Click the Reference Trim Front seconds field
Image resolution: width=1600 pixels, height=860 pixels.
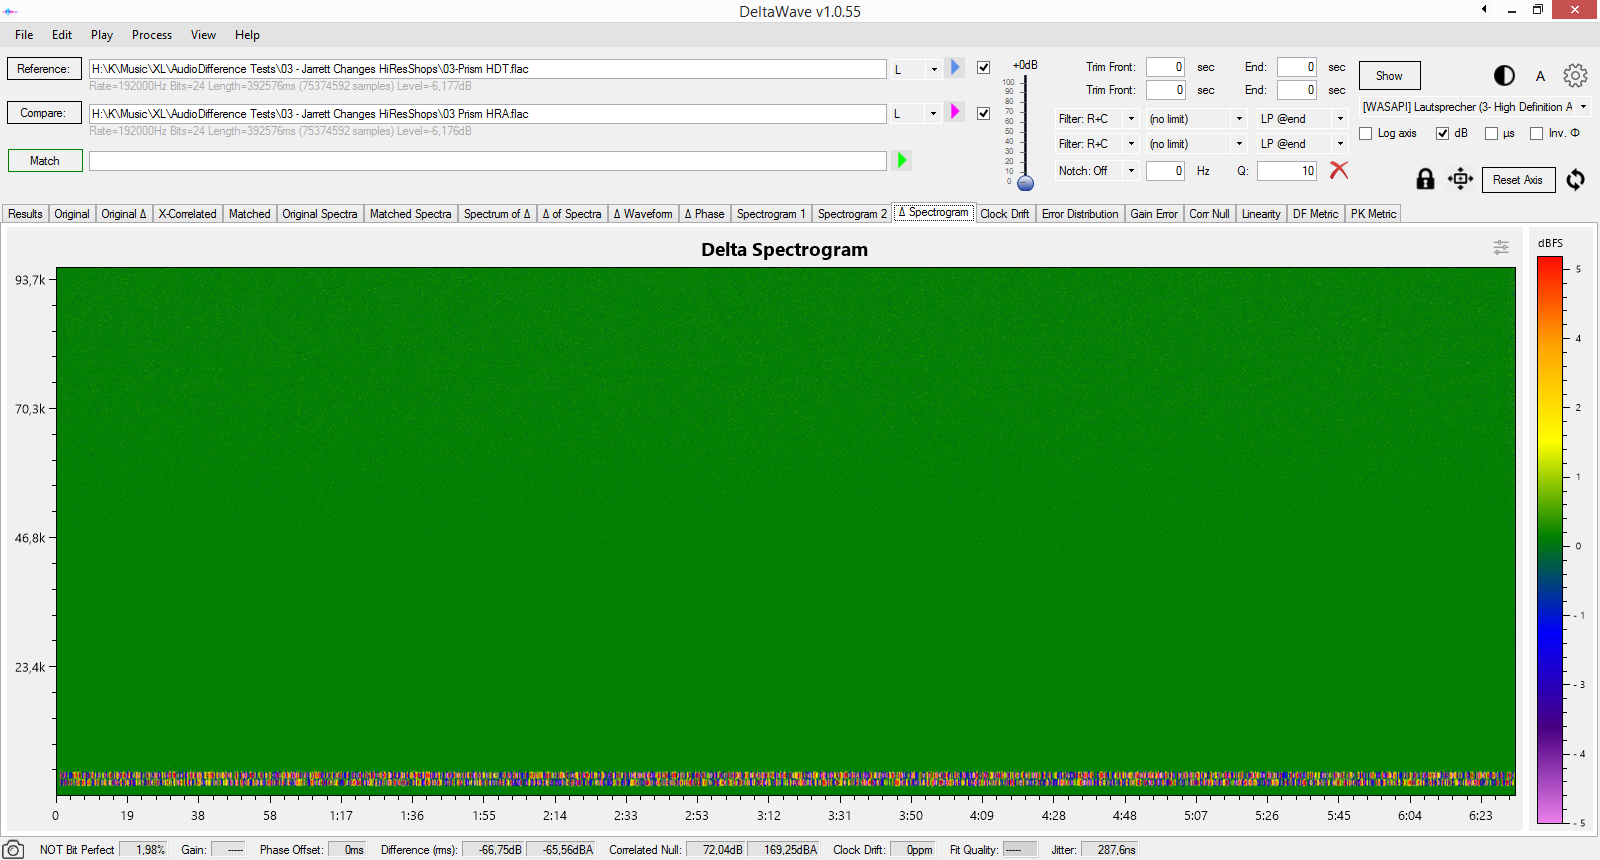pos(1165,67)
